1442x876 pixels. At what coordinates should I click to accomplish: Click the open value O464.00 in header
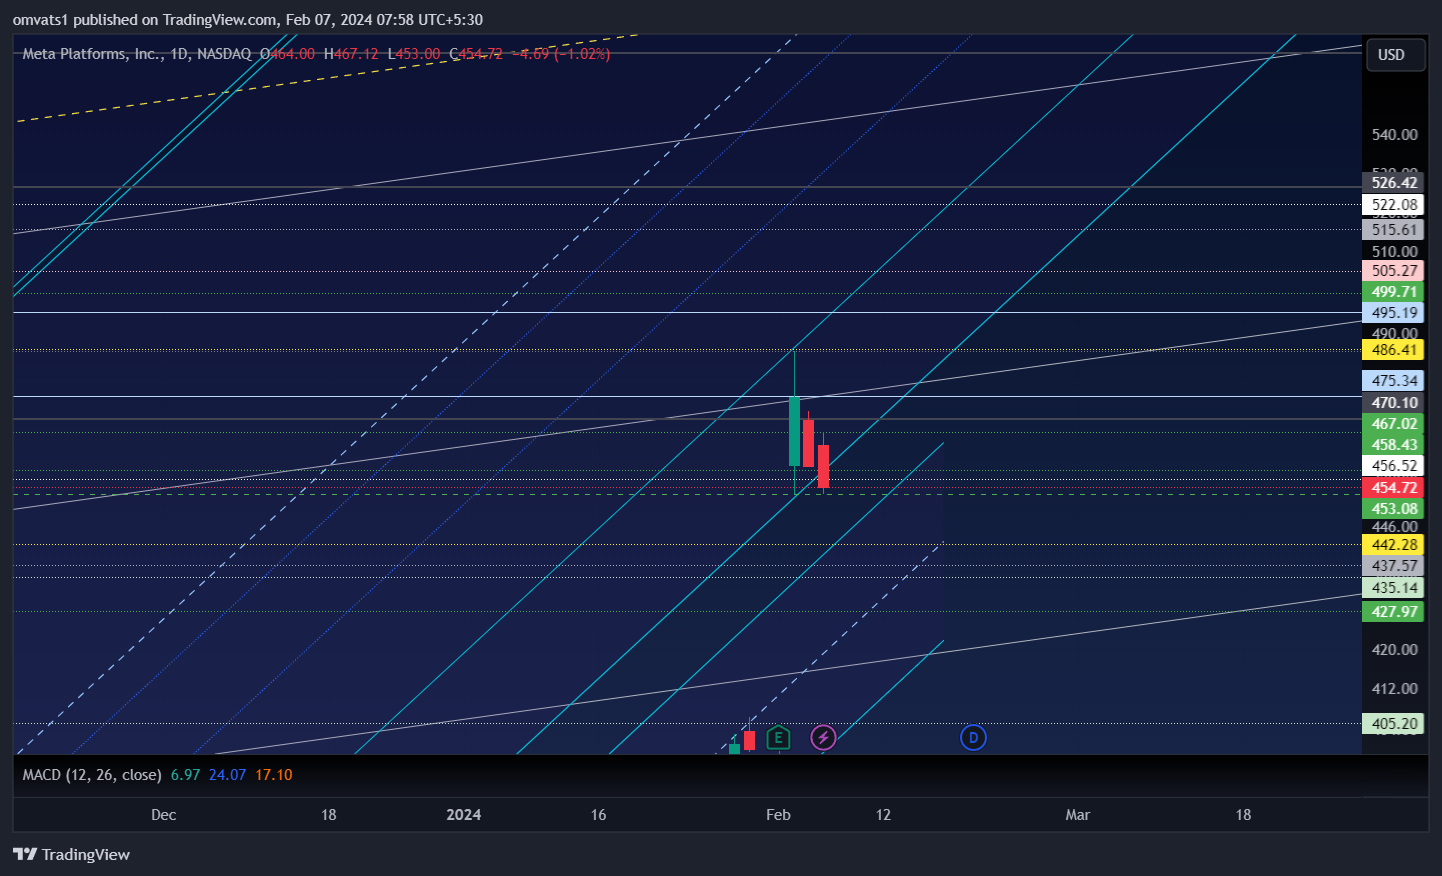[x=287, y=54]
